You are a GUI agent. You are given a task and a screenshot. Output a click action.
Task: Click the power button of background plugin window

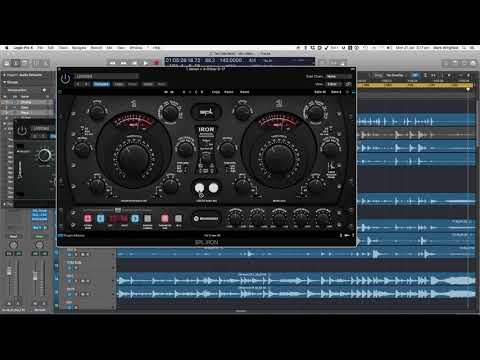point(22,131)
